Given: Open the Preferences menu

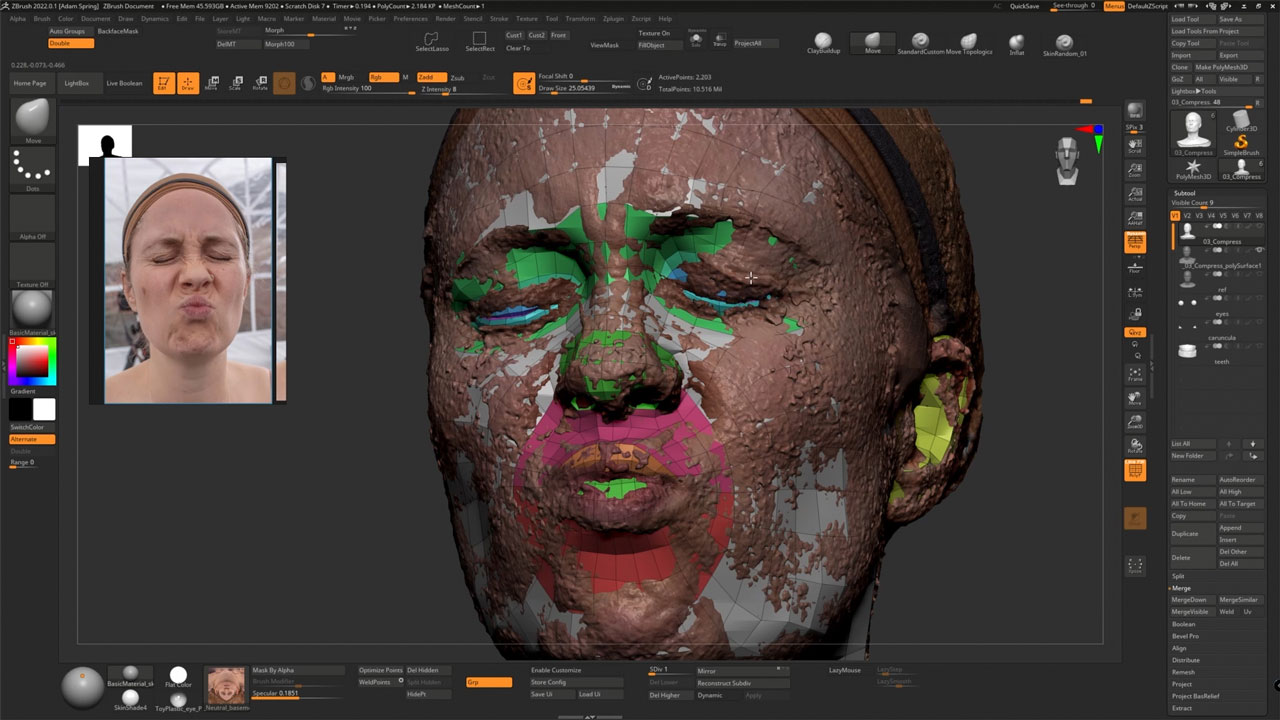Looking at the screenshot, I should coord(410,18).
